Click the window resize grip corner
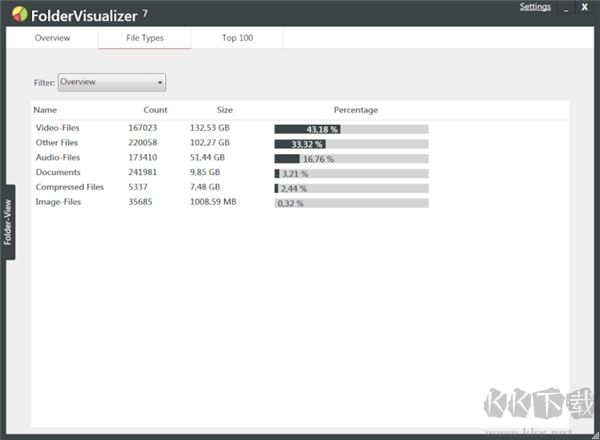Viewport: 600px width, 440px height. click(x=595, y=435)
